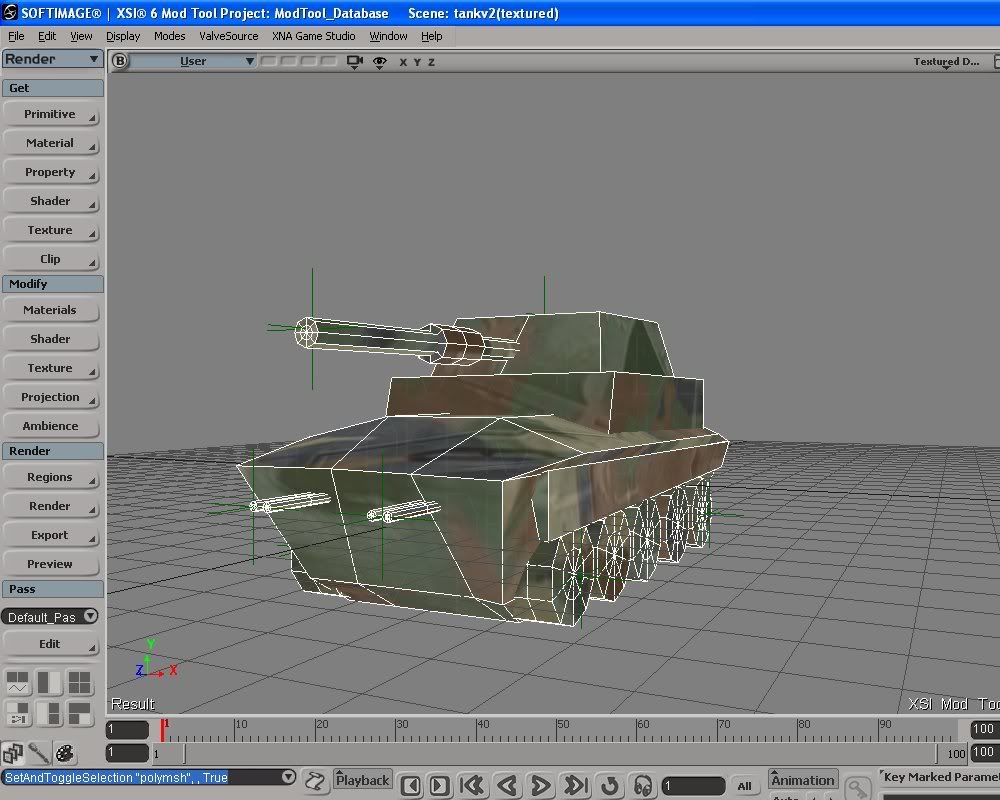This screenshot has width=1000, height=800.
Task: Open the Get Texture menu
Action: click(50, 230)
